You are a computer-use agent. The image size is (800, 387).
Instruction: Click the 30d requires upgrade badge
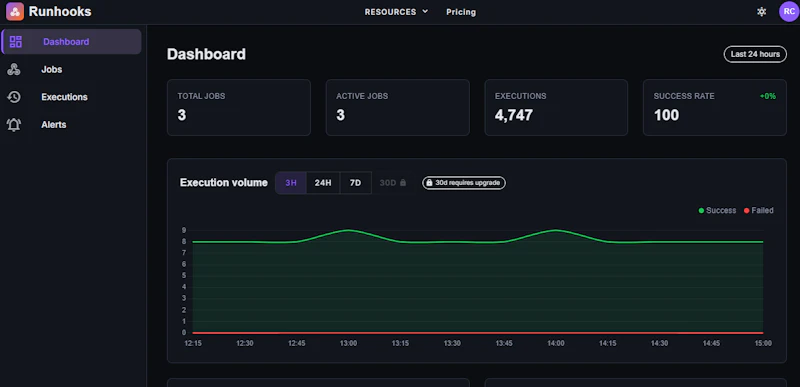point(464,183)
